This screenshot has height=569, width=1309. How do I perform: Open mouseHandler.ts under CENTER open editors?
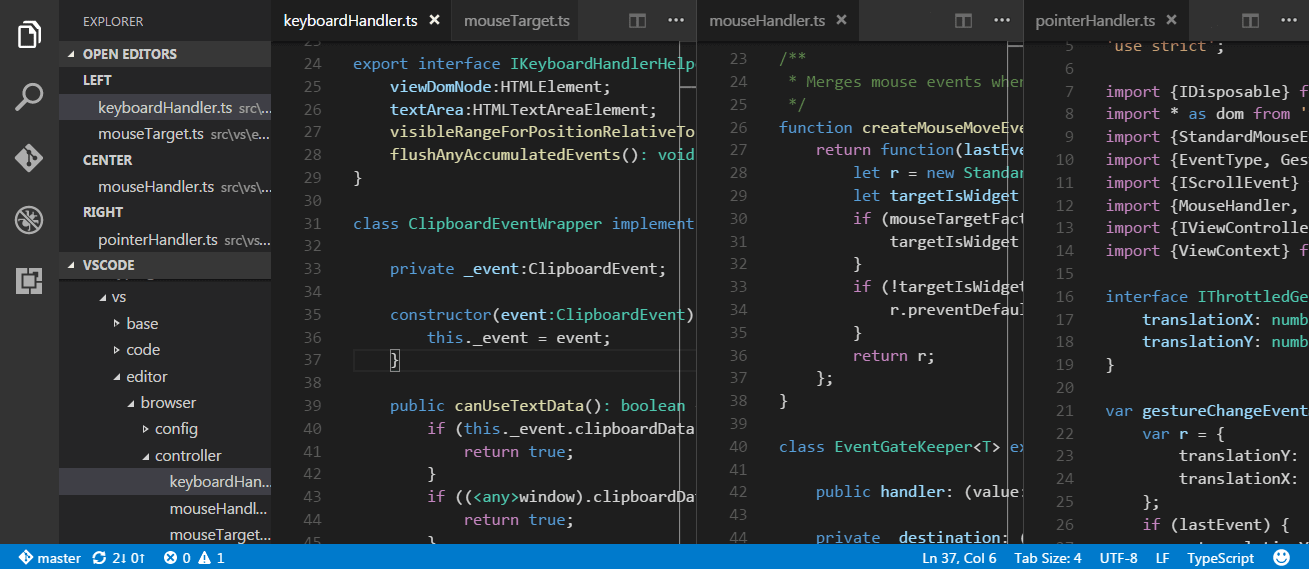point(165,187)
